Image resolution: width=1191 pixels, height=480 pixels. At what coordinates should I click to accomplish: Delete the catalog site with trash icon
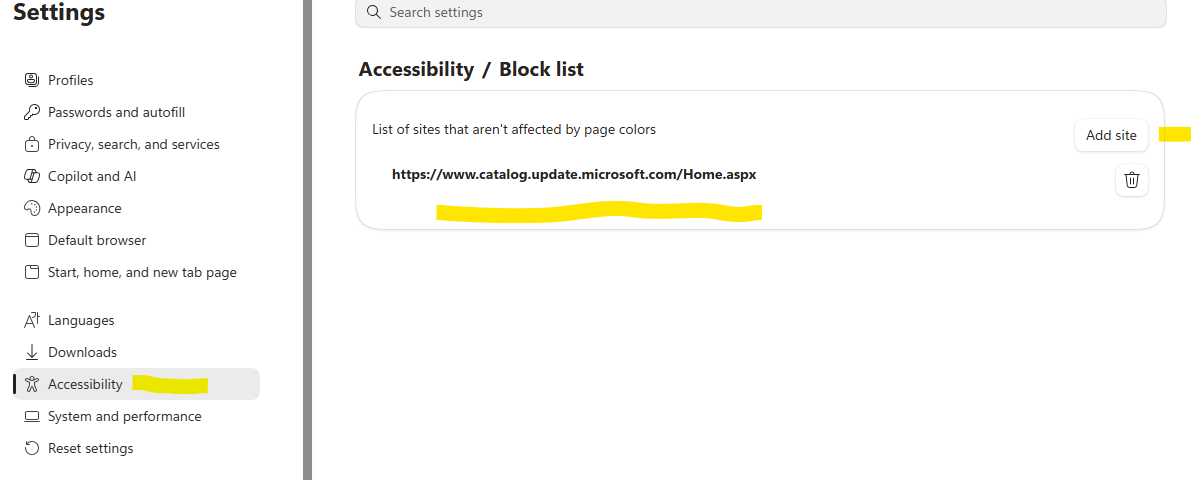coord(1132,180)
